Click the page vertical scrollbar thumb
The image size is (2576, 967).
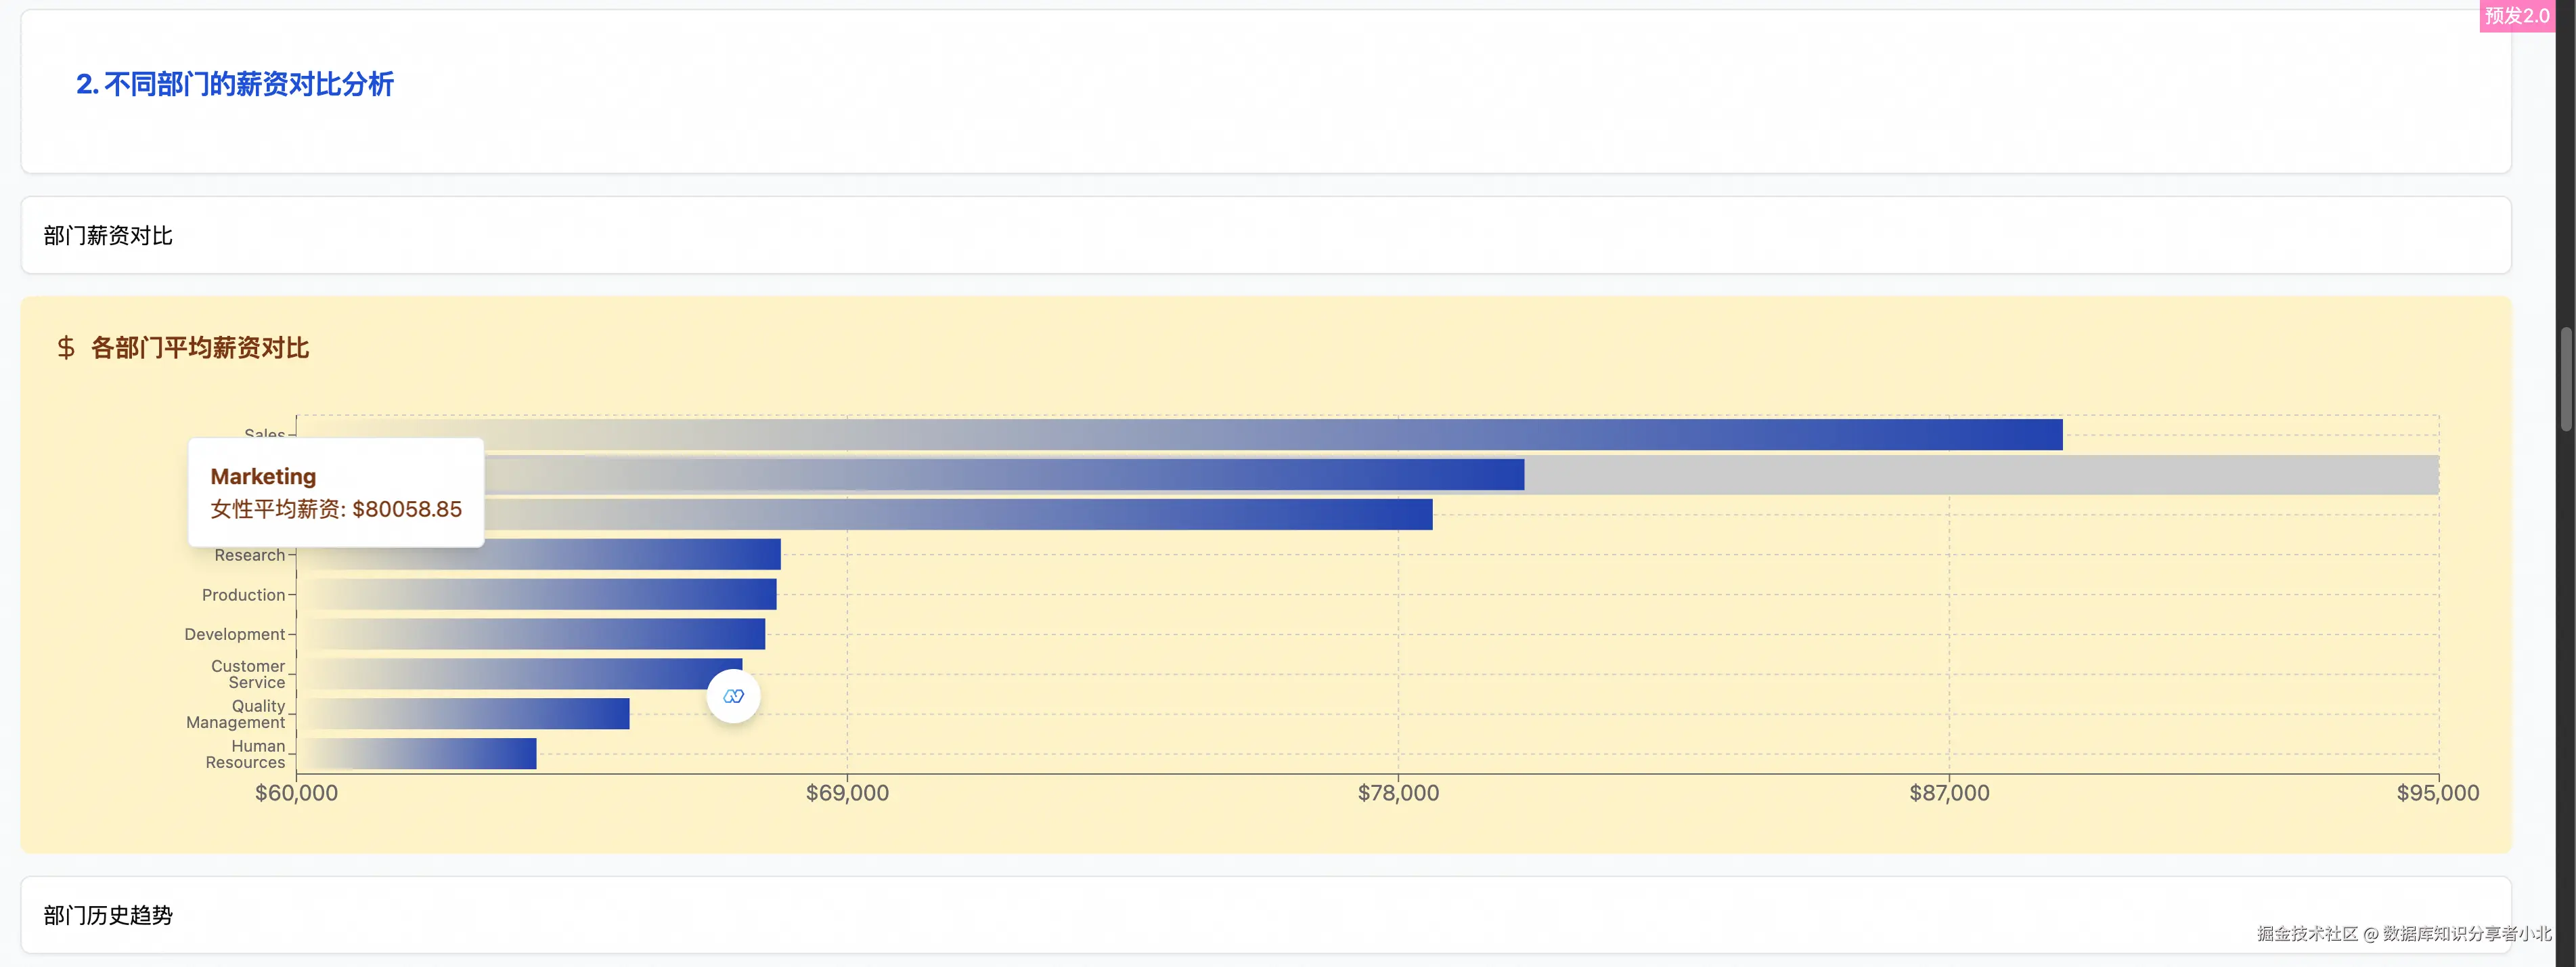coord(2565,380)
